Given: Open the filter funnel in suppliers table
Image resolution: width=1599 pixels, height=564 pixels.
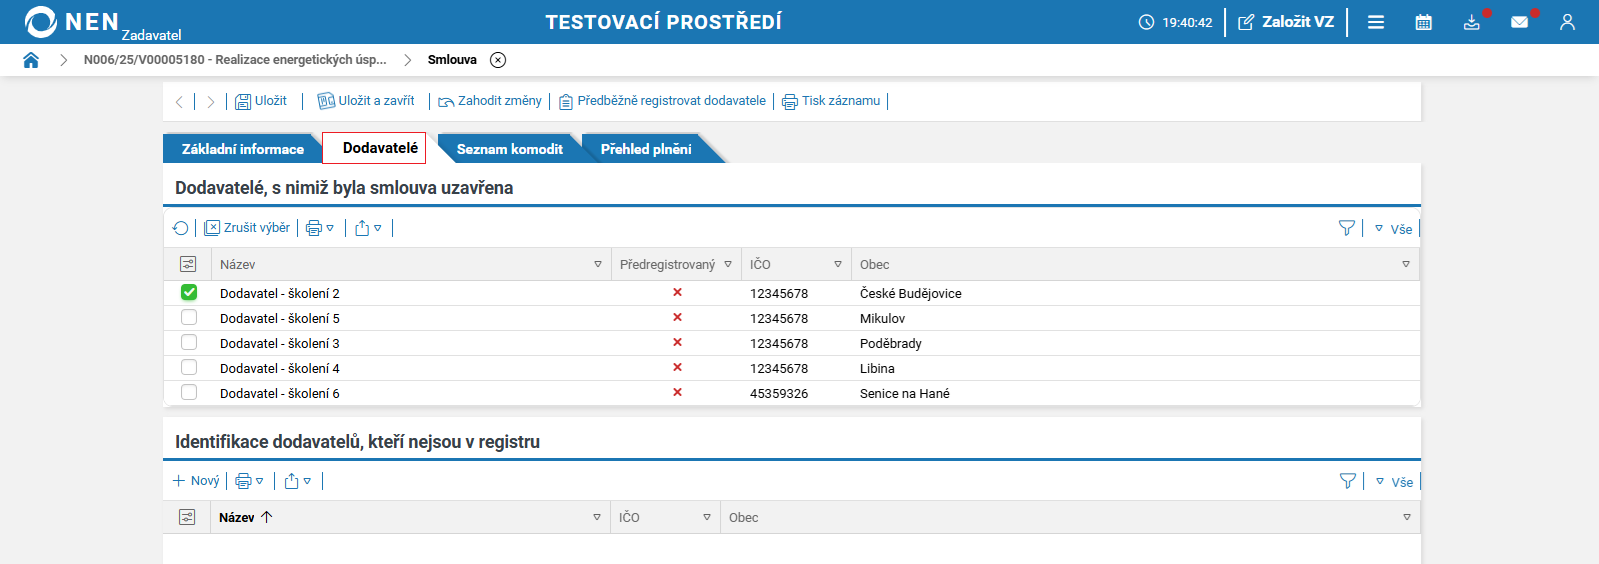Looking at the screenshot, I should click(1346, 228).
